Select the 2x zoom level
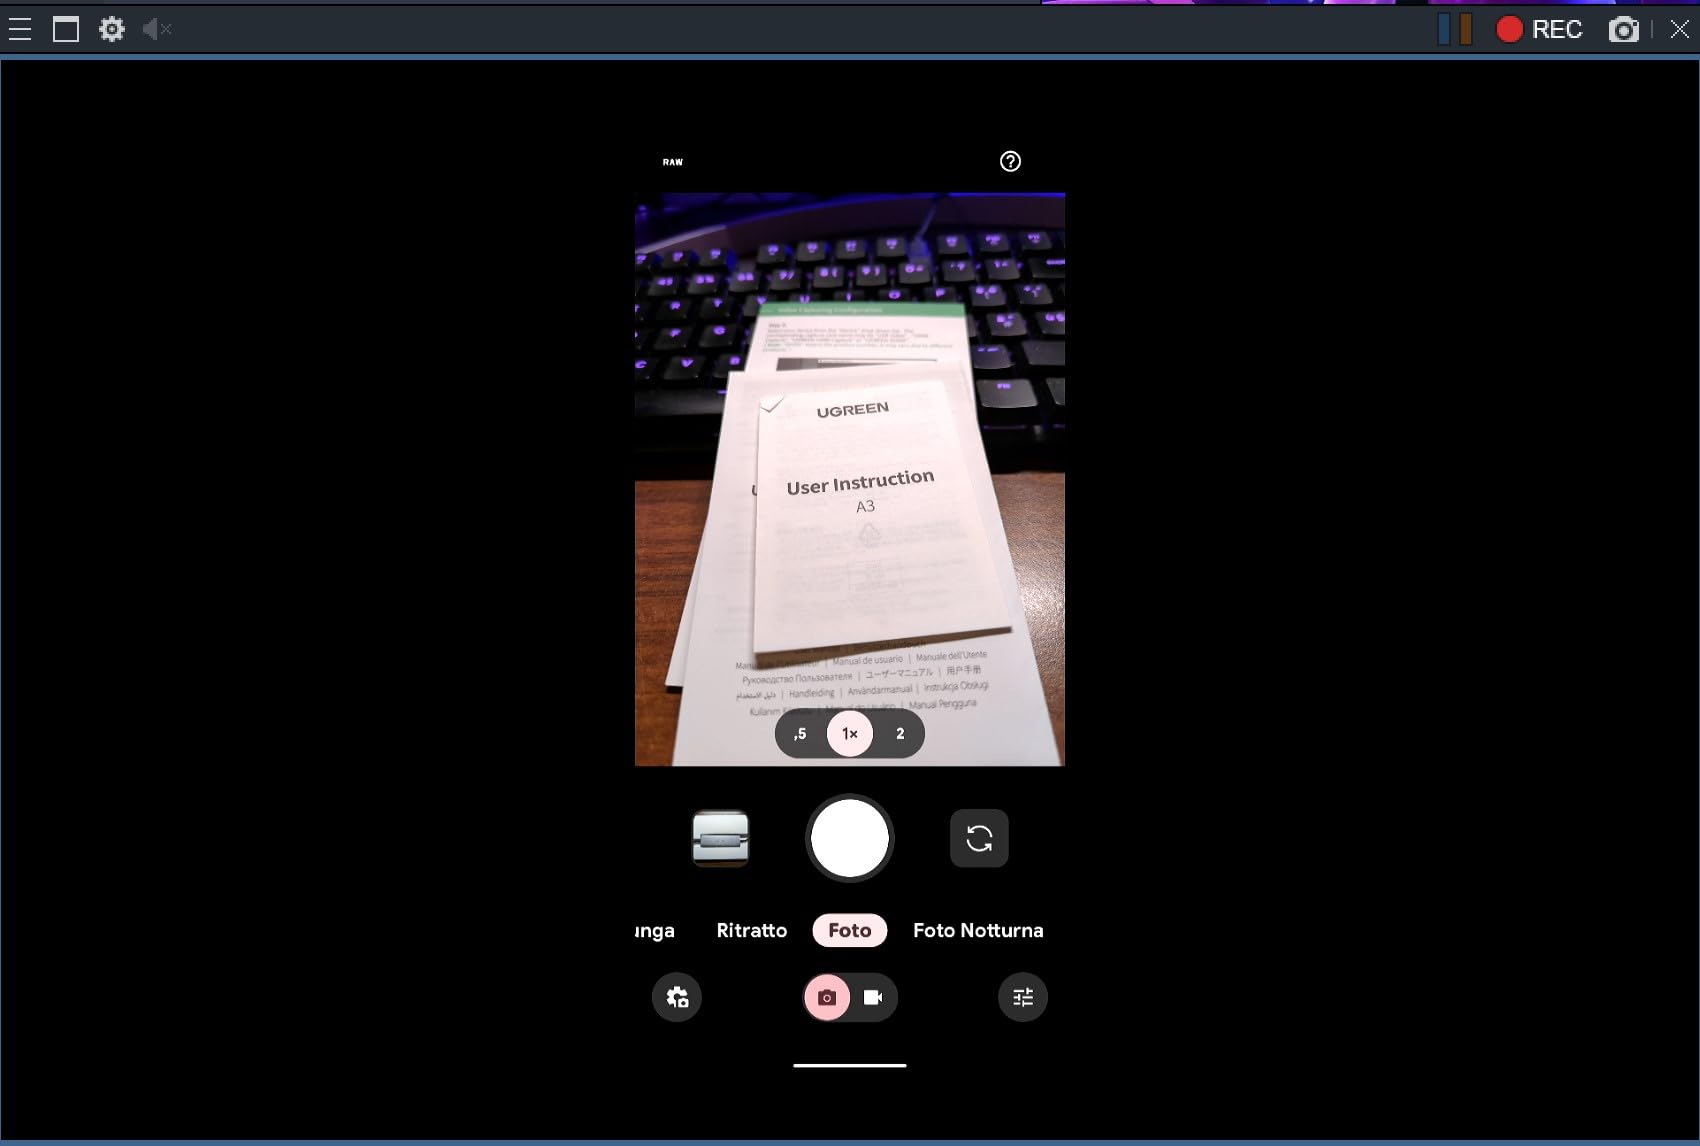1700x1146 pixels. (x=900, y=734)
